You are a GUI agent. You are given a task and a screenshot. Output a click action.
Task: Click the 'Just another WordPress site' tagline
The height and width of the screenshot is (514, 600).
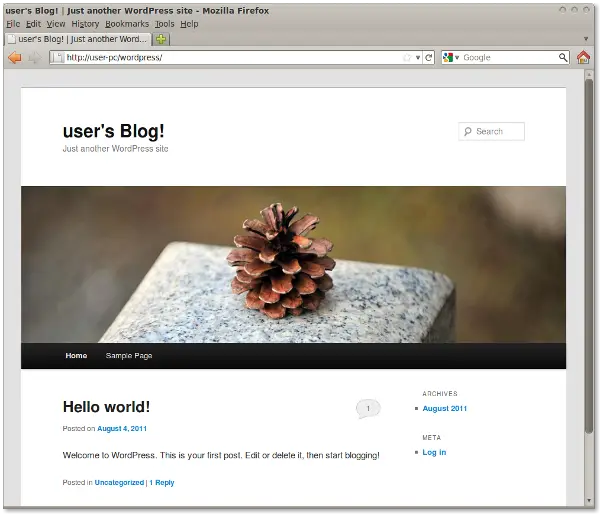point(115,148)
